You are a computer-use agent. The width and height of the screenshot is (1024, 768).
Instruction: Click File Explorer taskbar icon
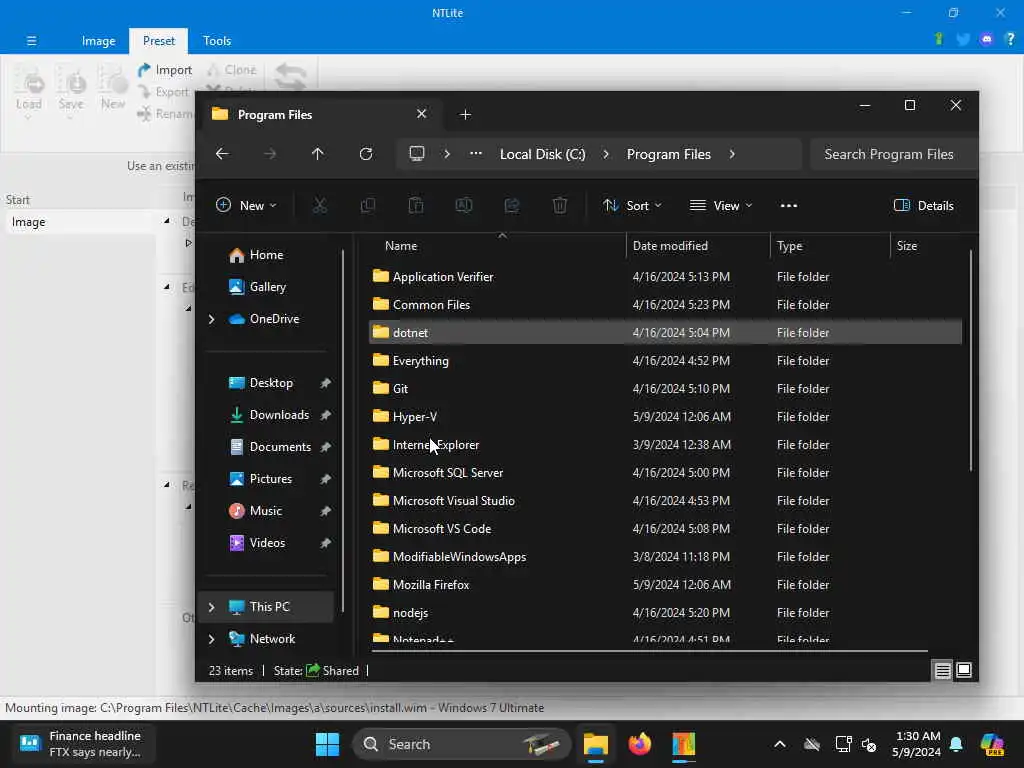point(596,744)
